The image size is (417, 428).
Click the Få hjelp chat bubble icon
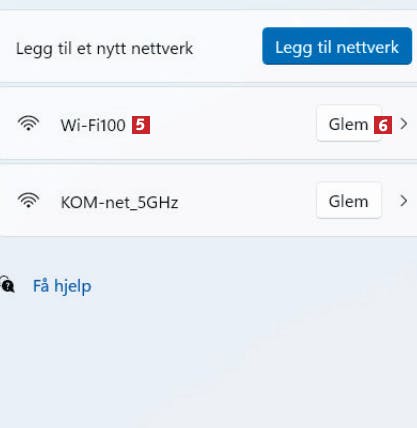pos(7,284)
